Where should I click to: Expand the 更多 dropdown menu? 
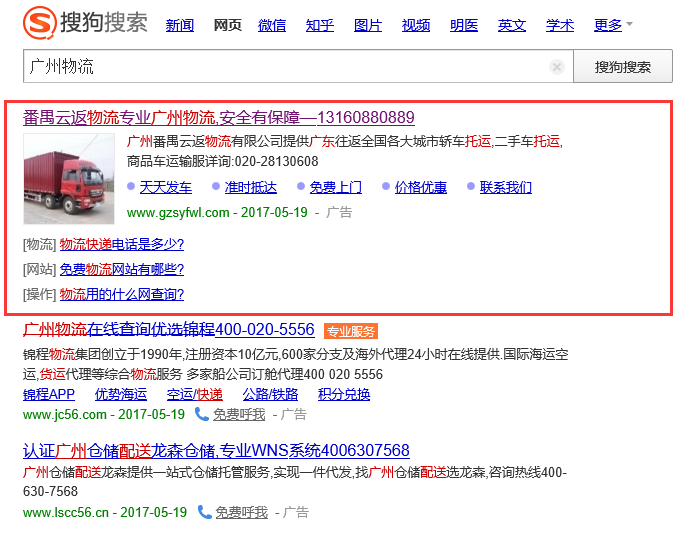click(x=613, y=25)
